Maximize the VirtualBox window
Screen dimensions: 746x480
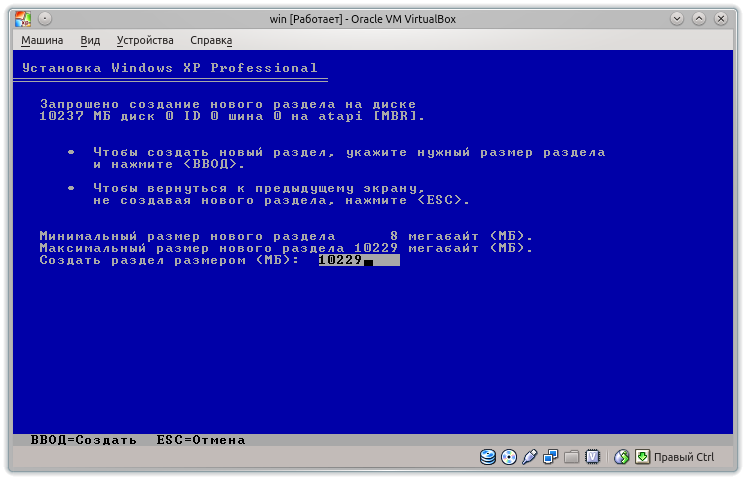coord(698,19)
